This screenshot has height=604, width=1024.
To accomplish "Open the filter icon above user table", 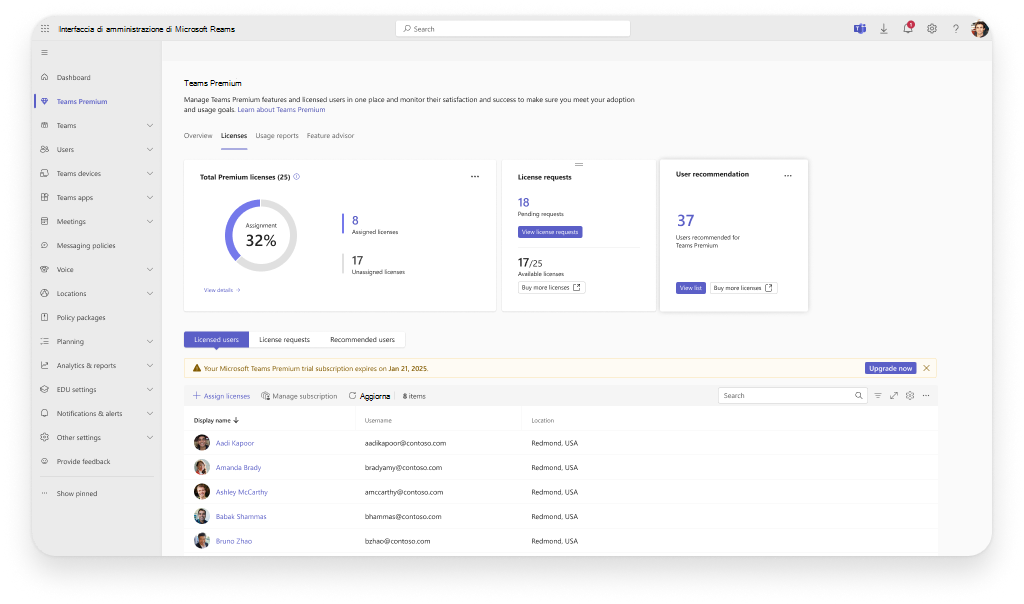I will 878,395.
